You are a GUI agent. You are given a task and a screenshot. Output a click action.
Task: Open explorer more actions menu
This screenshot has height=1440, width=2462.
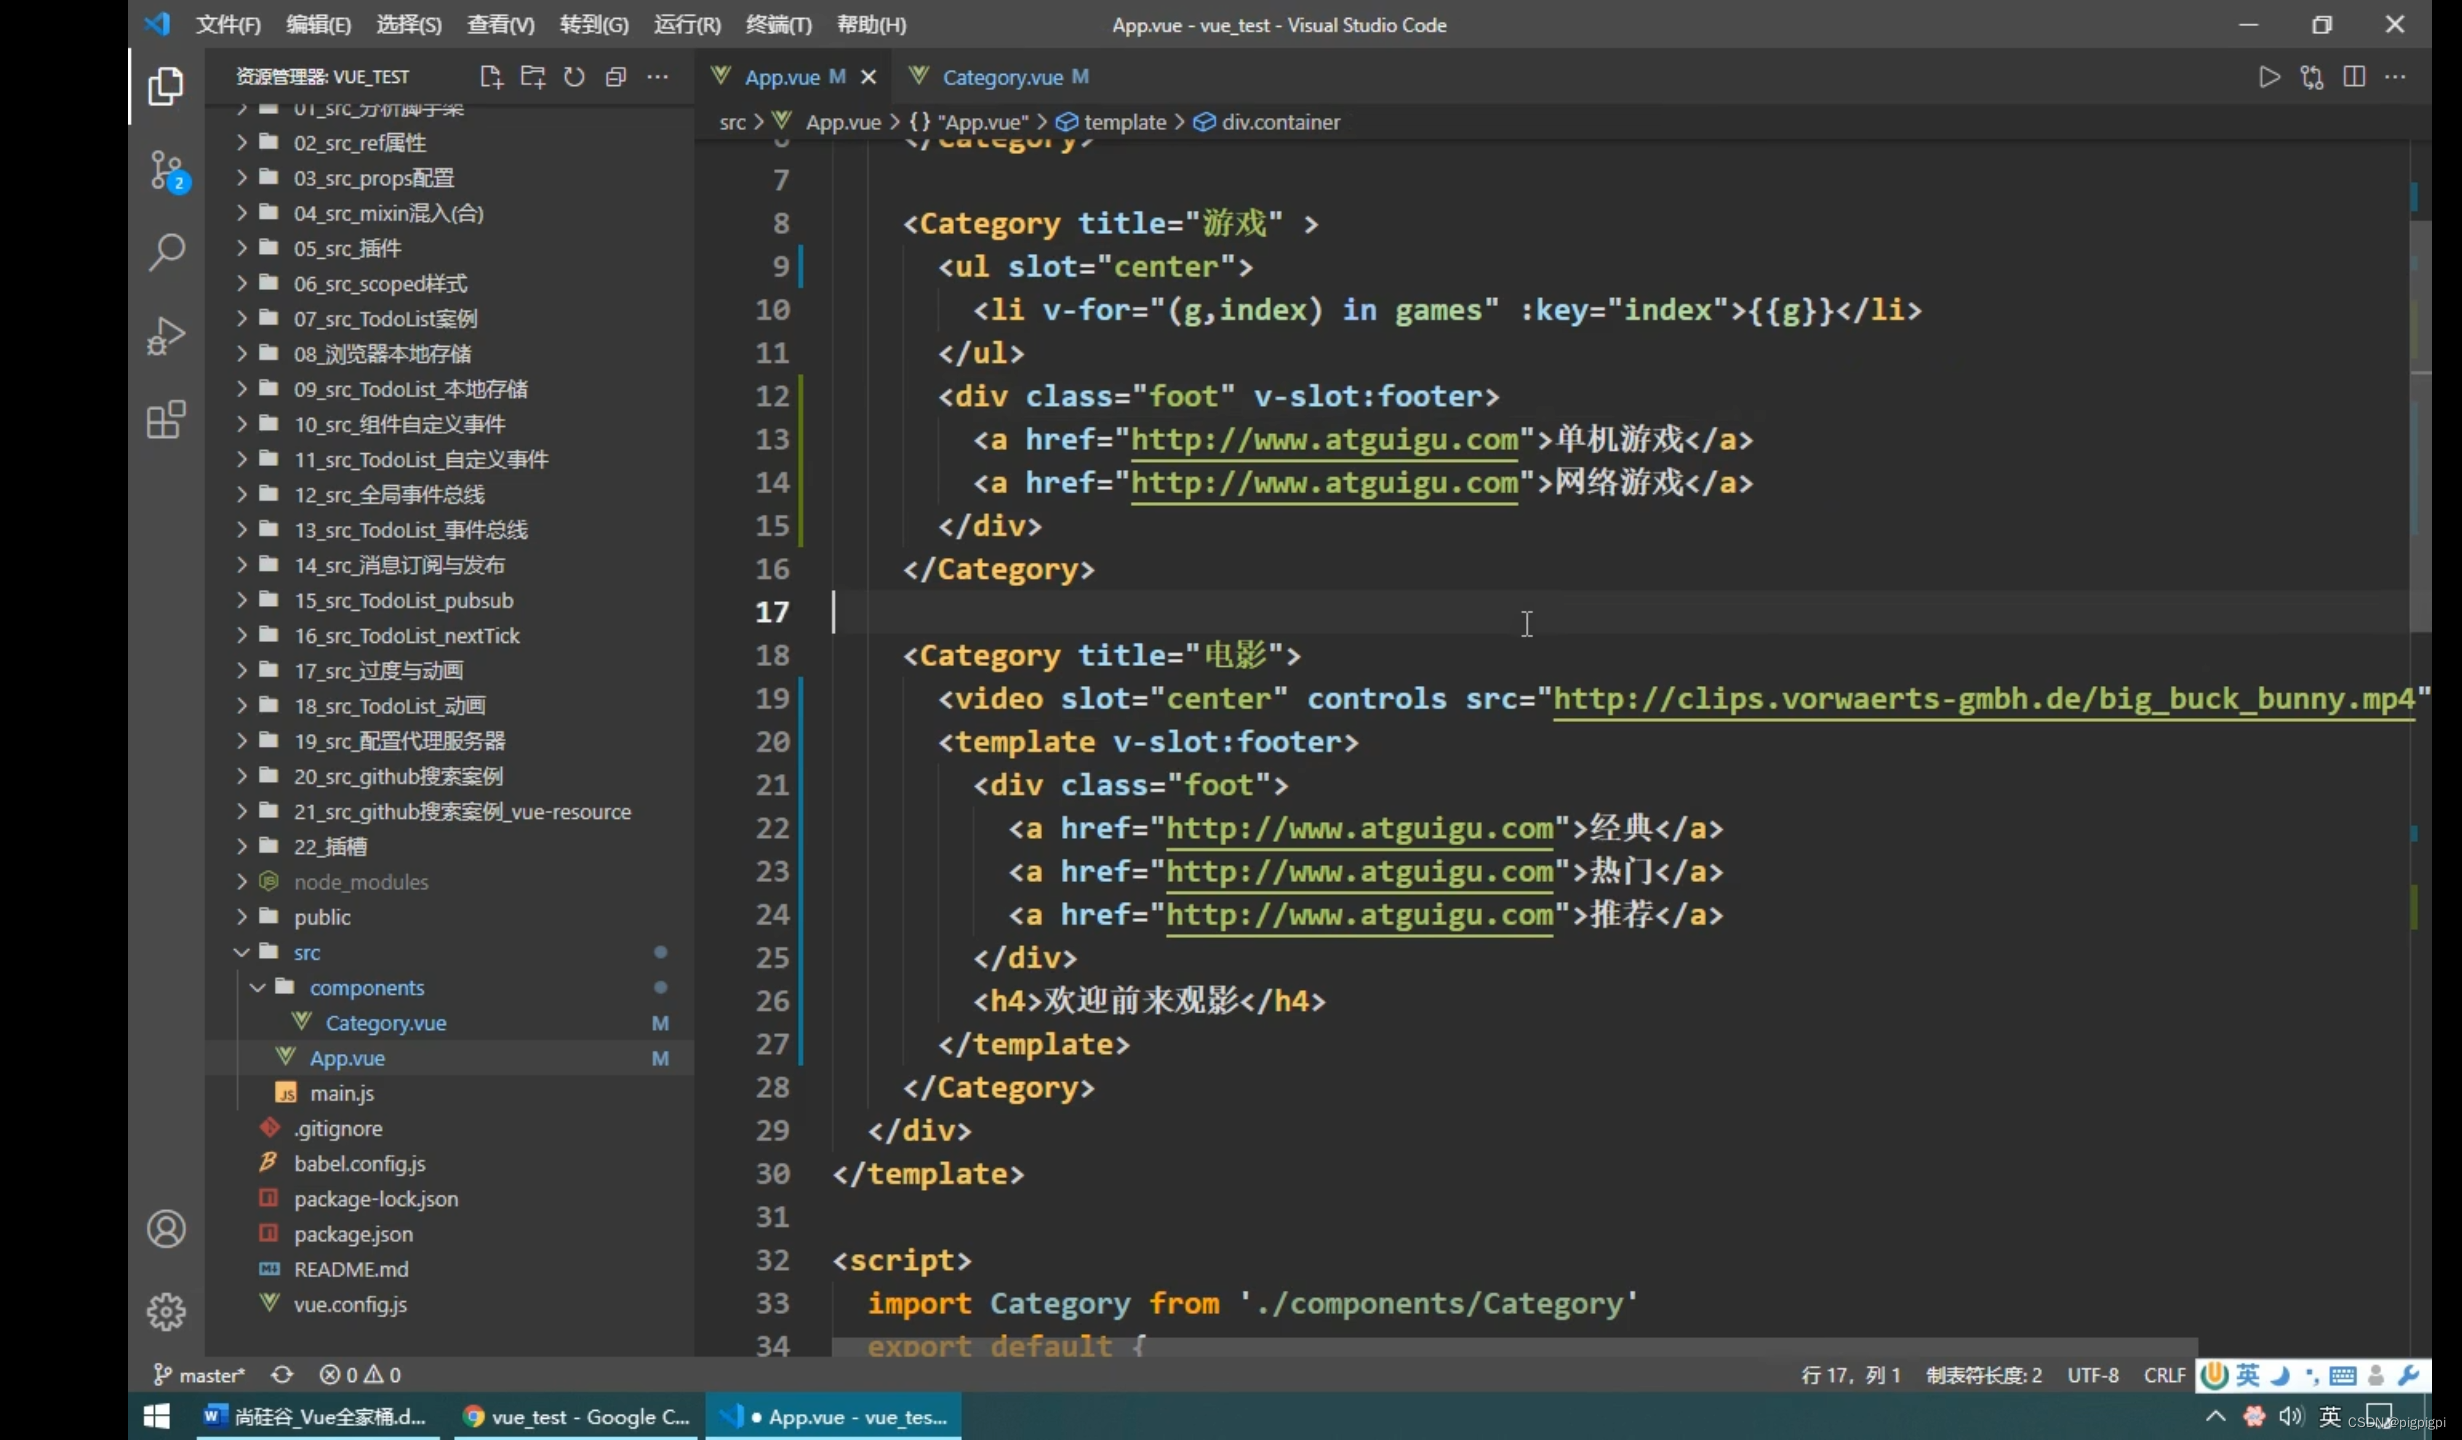coord(657,77)
